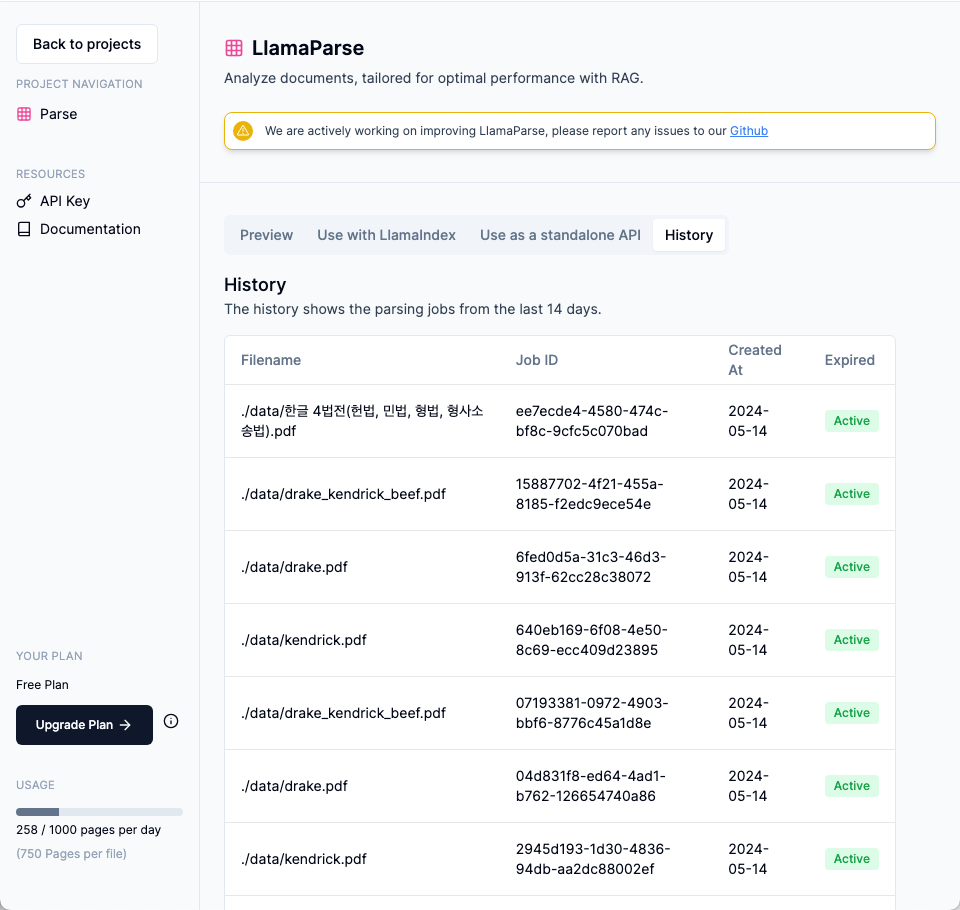Open the Documentation resource link
960x910 pixels.
tap(79, 229)
